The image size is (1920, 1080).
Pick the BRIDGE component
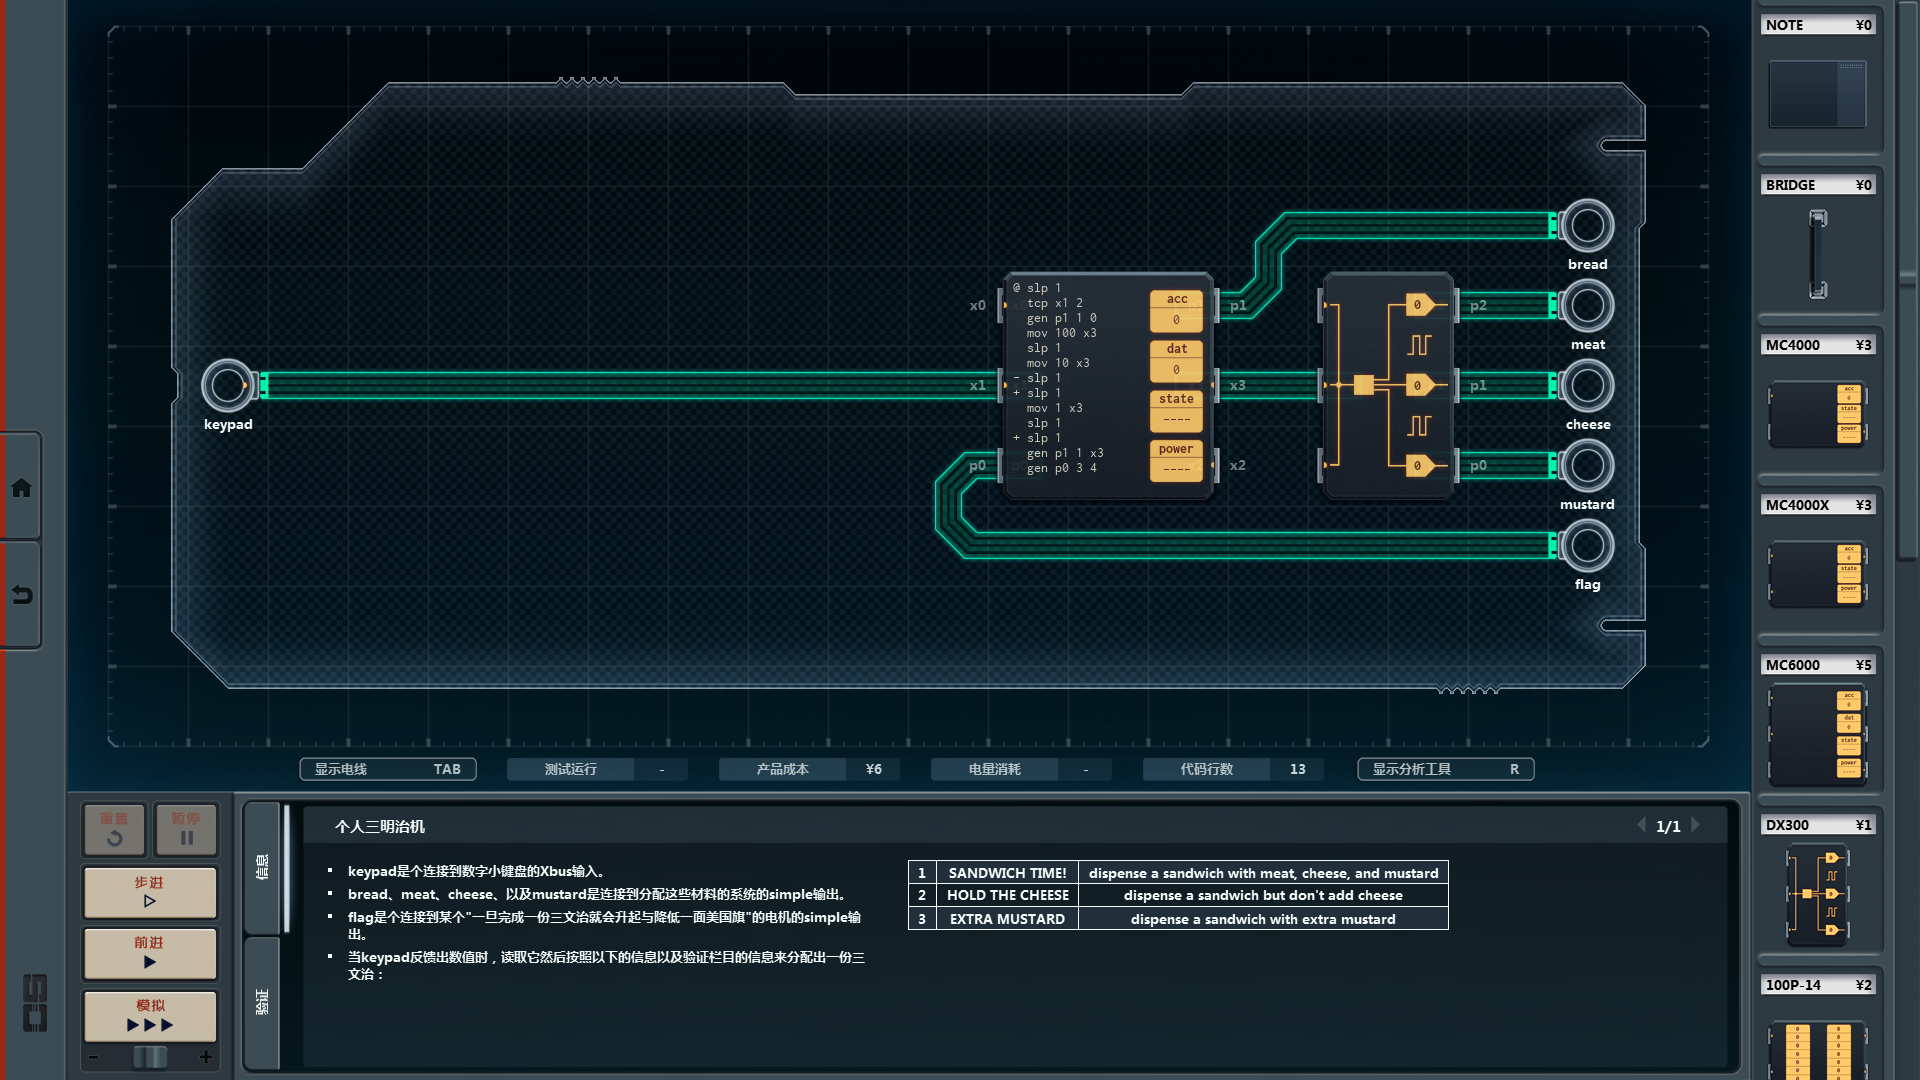(x=1817, y=254)
